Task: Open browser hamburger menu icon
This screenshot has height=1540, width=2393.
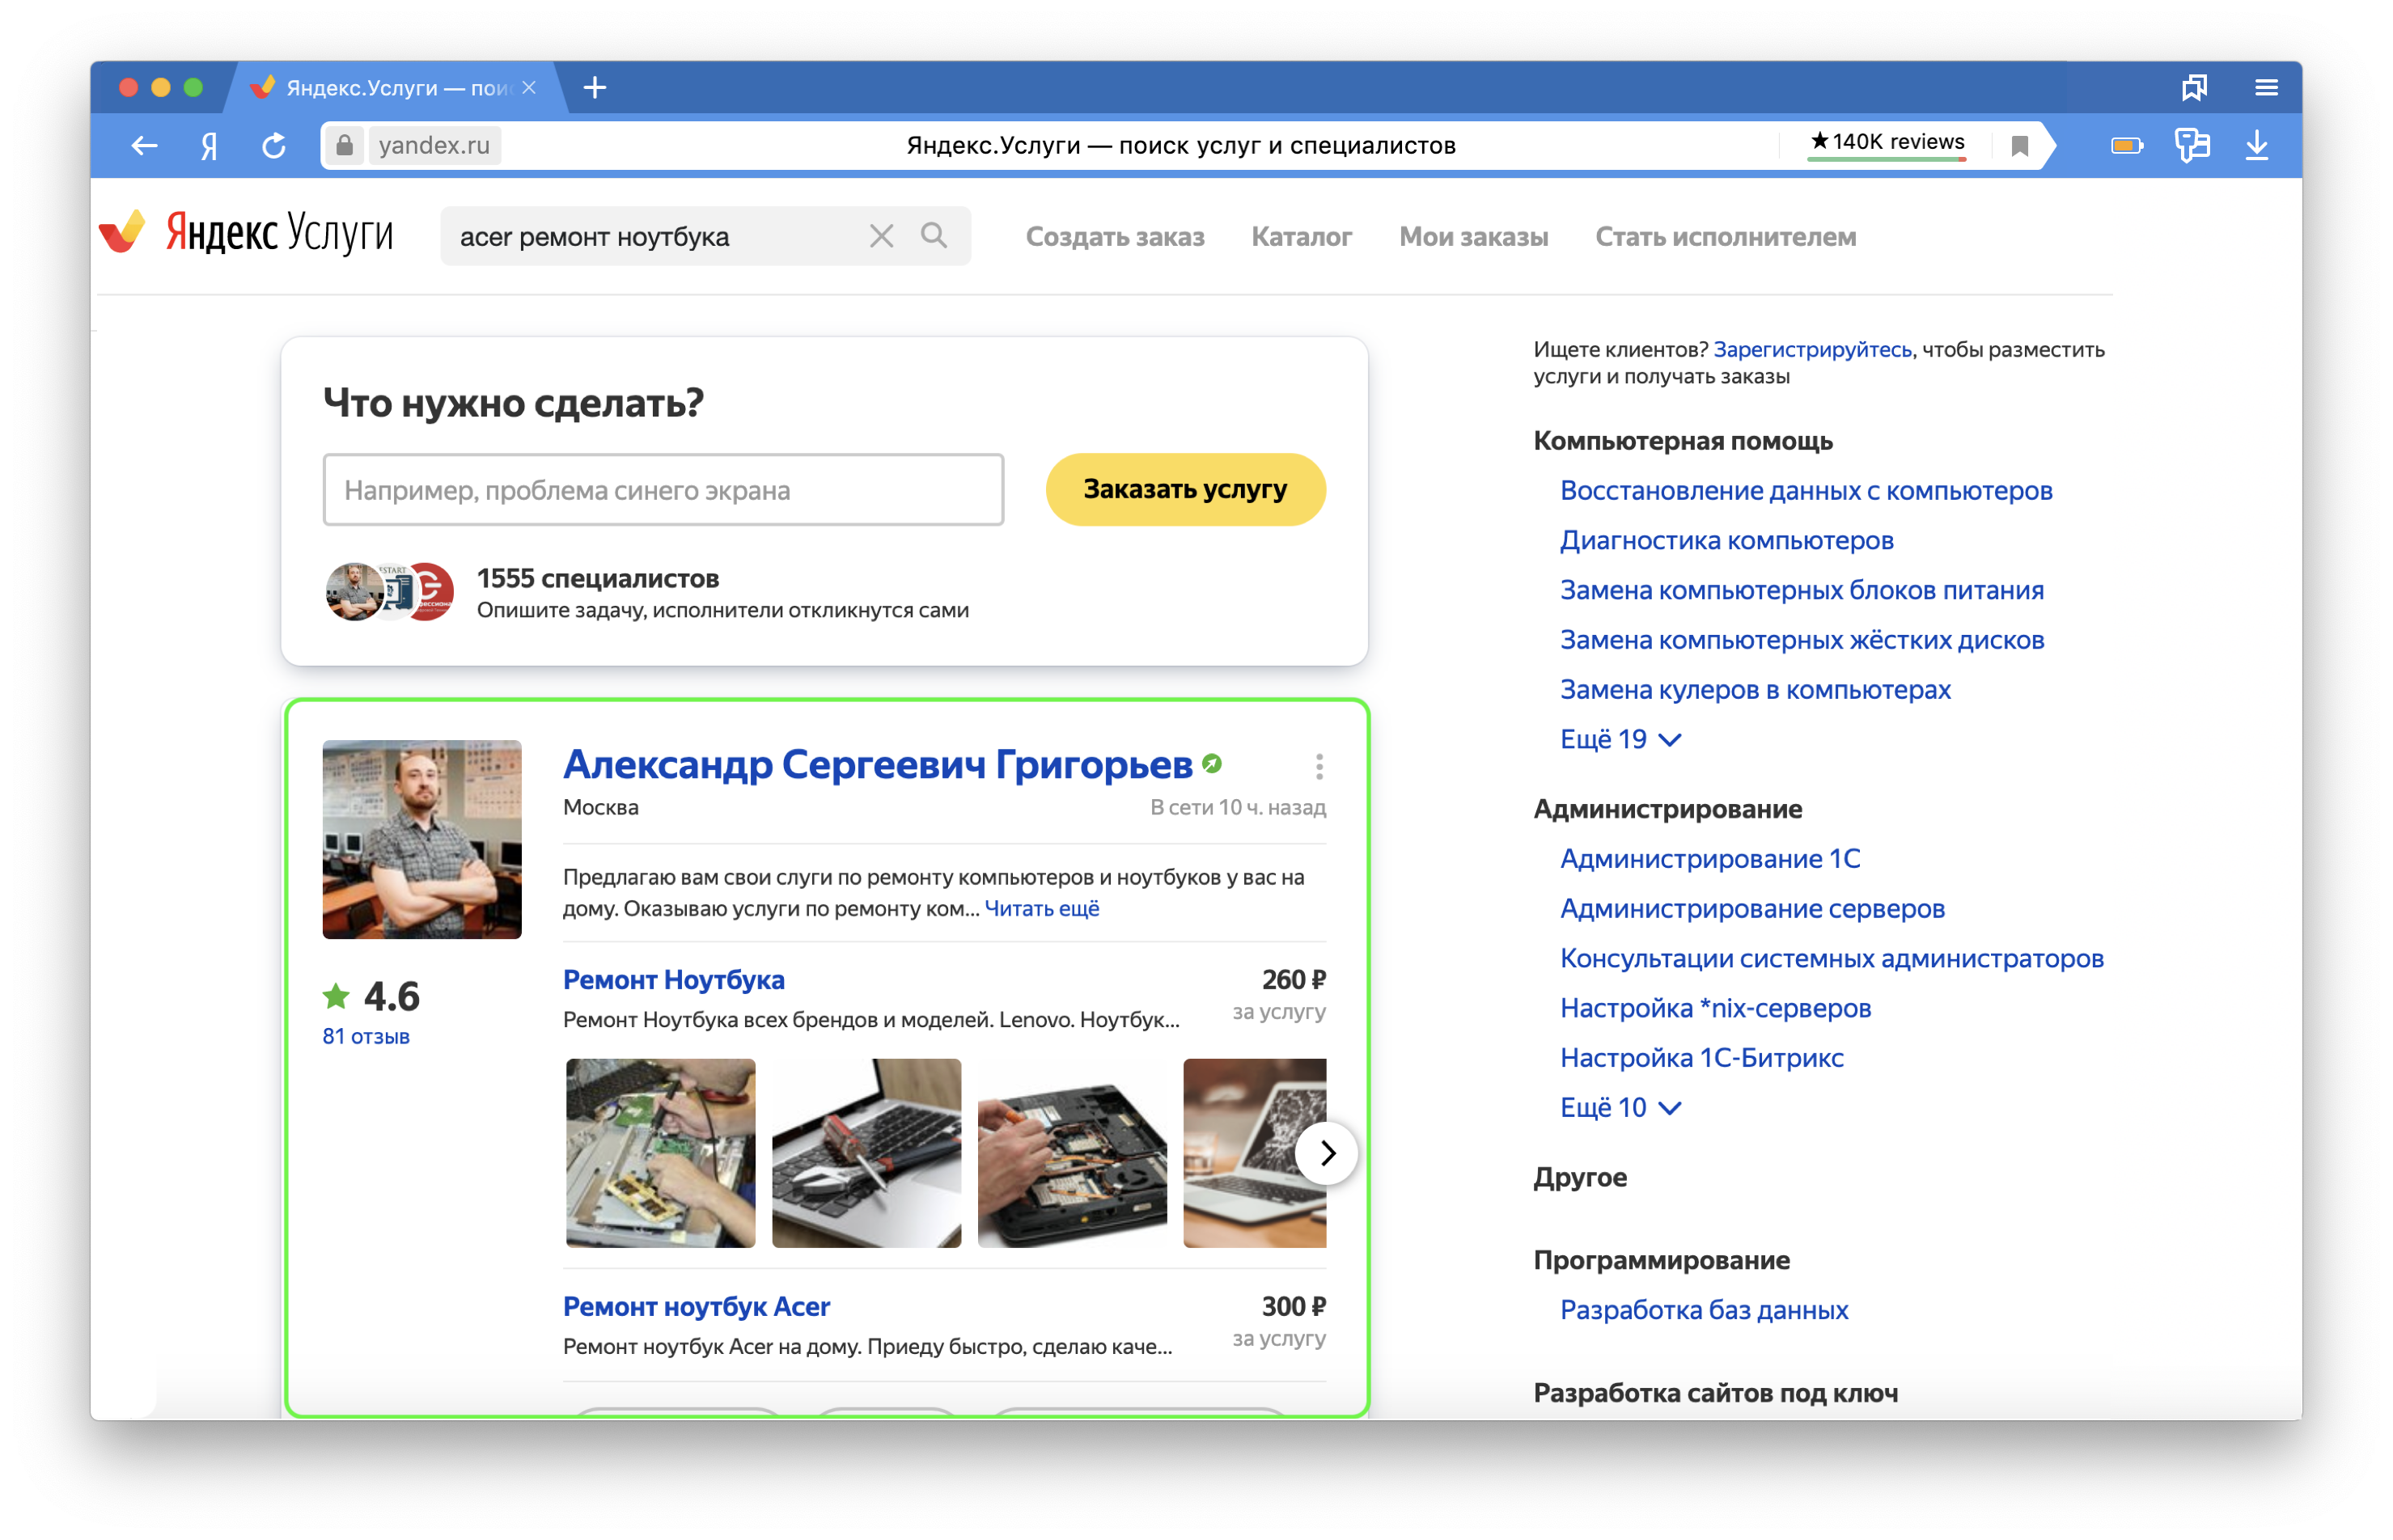Action: pyautogui.click(x=2266, y=88)
